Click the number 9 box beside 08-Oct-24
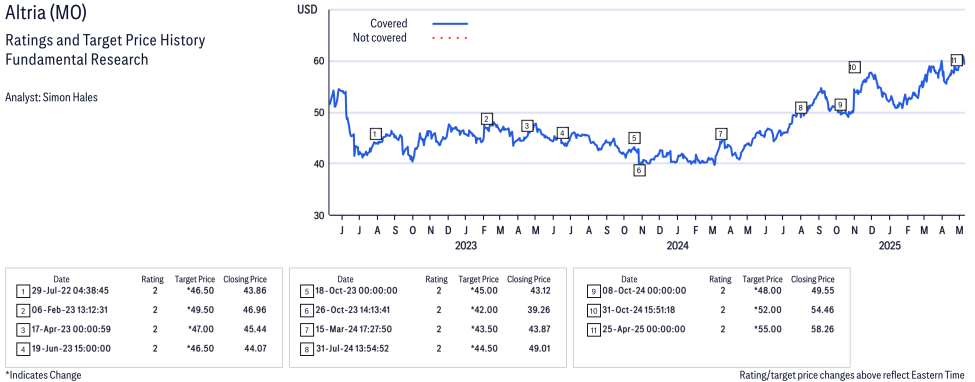This screenshot has height=382, width=975. (x=594, y=291)
